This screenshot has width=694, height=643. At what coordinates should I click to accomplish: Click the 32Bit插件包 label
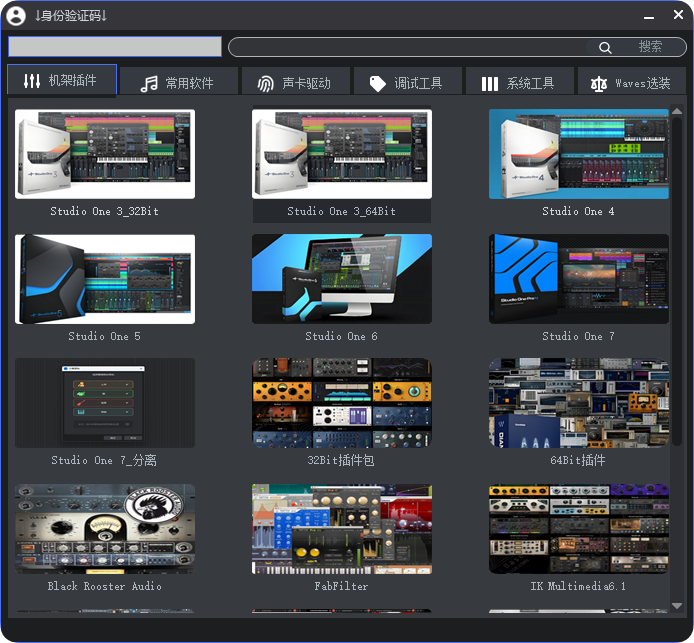pos(341,461)
